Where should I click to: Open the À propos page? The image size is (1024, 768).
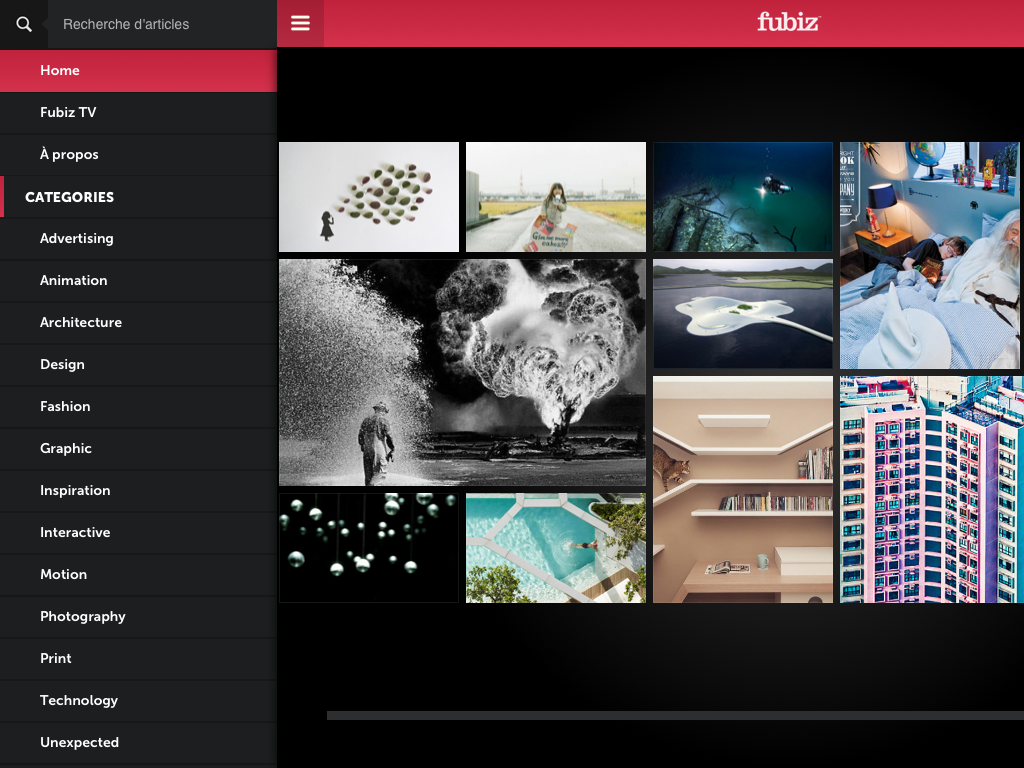(69, 154)
